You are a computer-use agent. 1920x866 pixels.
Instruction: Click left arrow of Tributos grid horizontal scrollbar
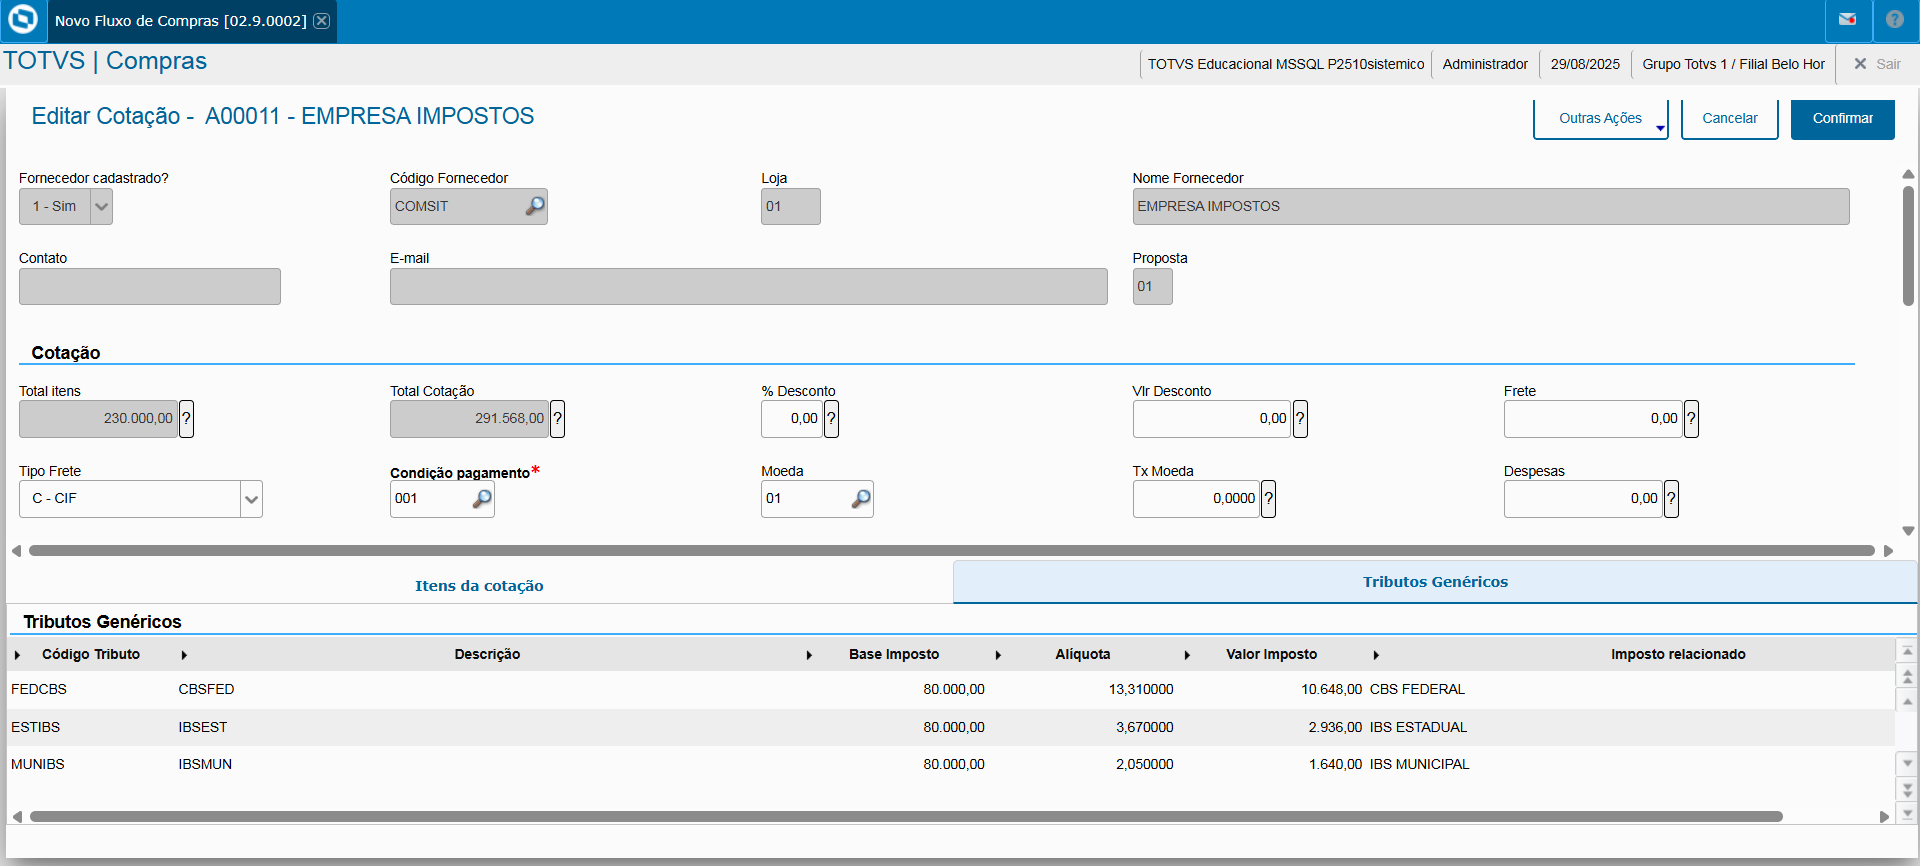tap(17, 817)
